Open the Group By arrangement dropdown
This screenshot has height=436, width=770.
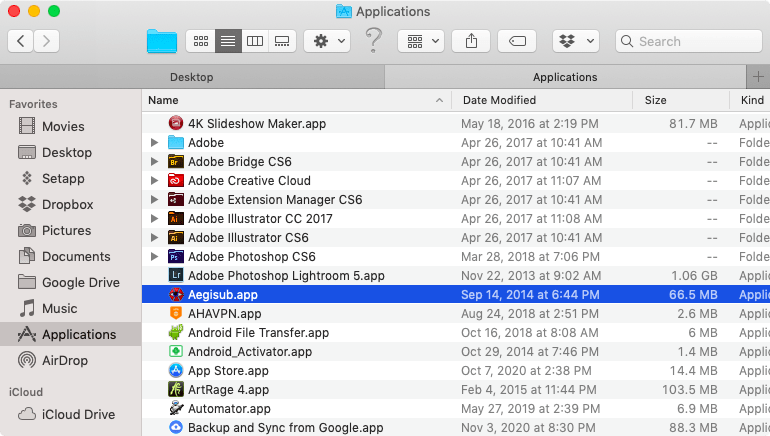(x=421, y=41)
